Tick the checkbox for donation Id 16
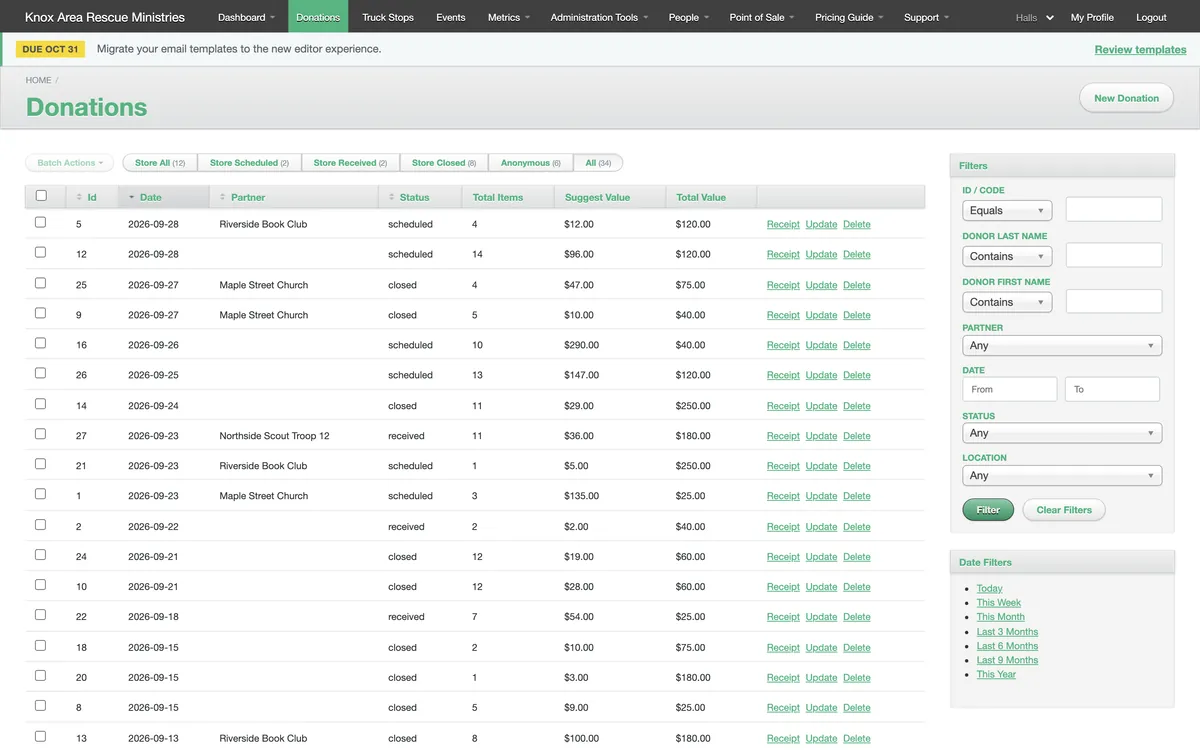1200x750 pixels. coord(41,343)
